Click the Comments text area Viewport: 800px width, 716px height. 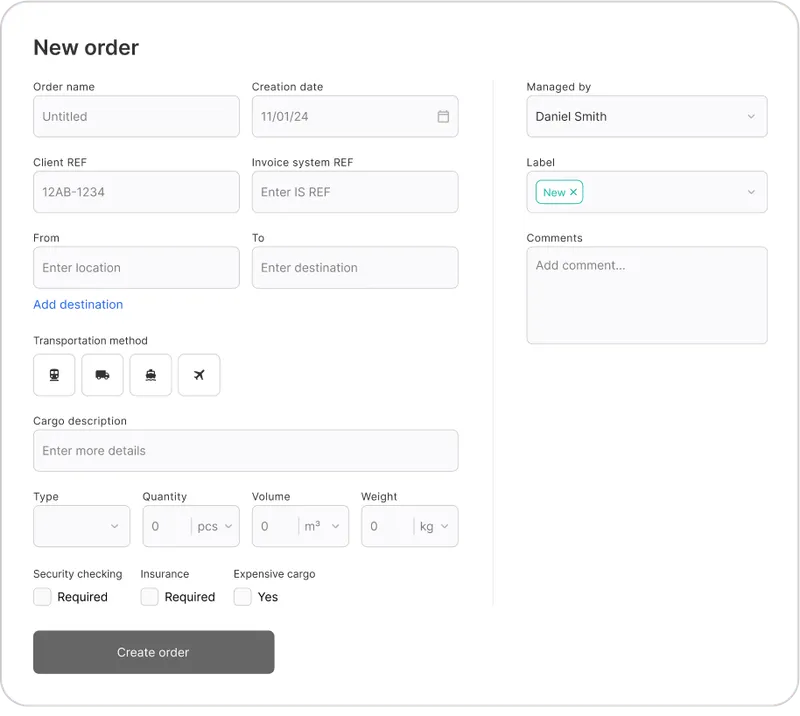[x=647, y=295]
